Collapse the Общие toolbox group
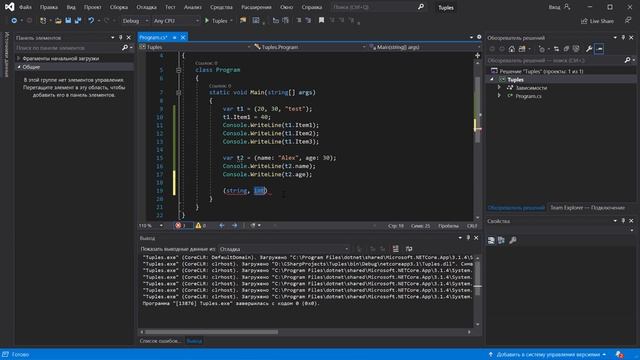Viewport: 640px width, 360px height. coord(18,67)
